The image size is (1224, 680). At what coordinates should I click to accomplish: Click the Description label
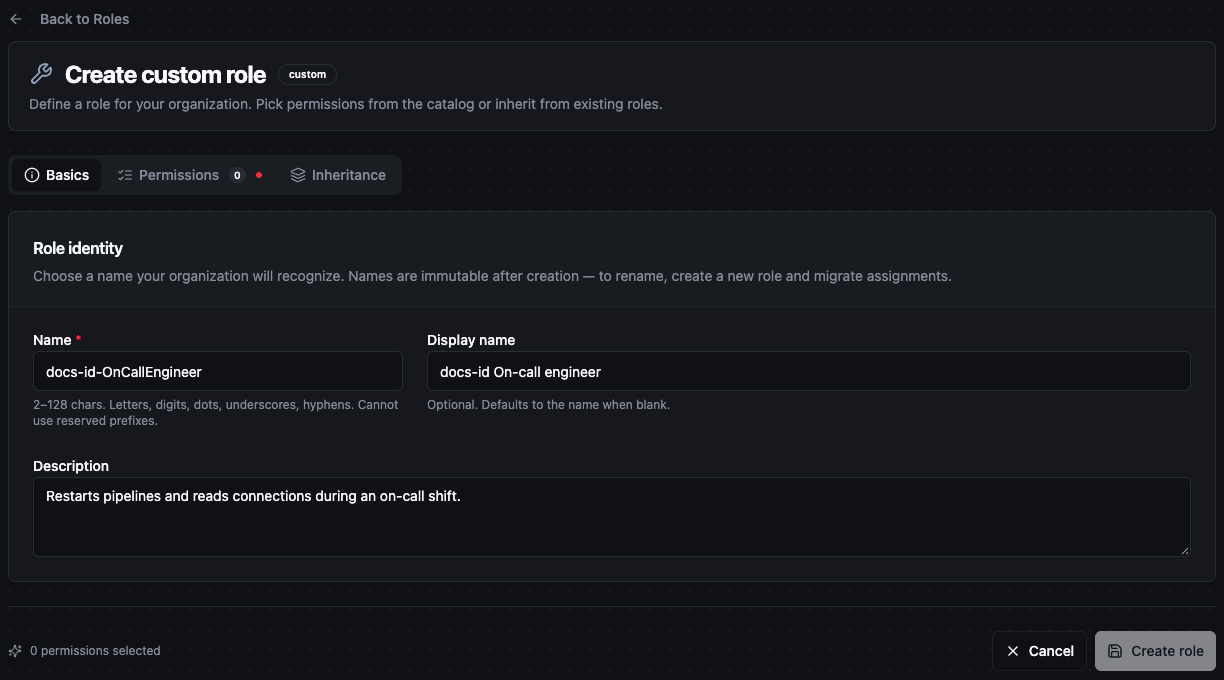71,466
